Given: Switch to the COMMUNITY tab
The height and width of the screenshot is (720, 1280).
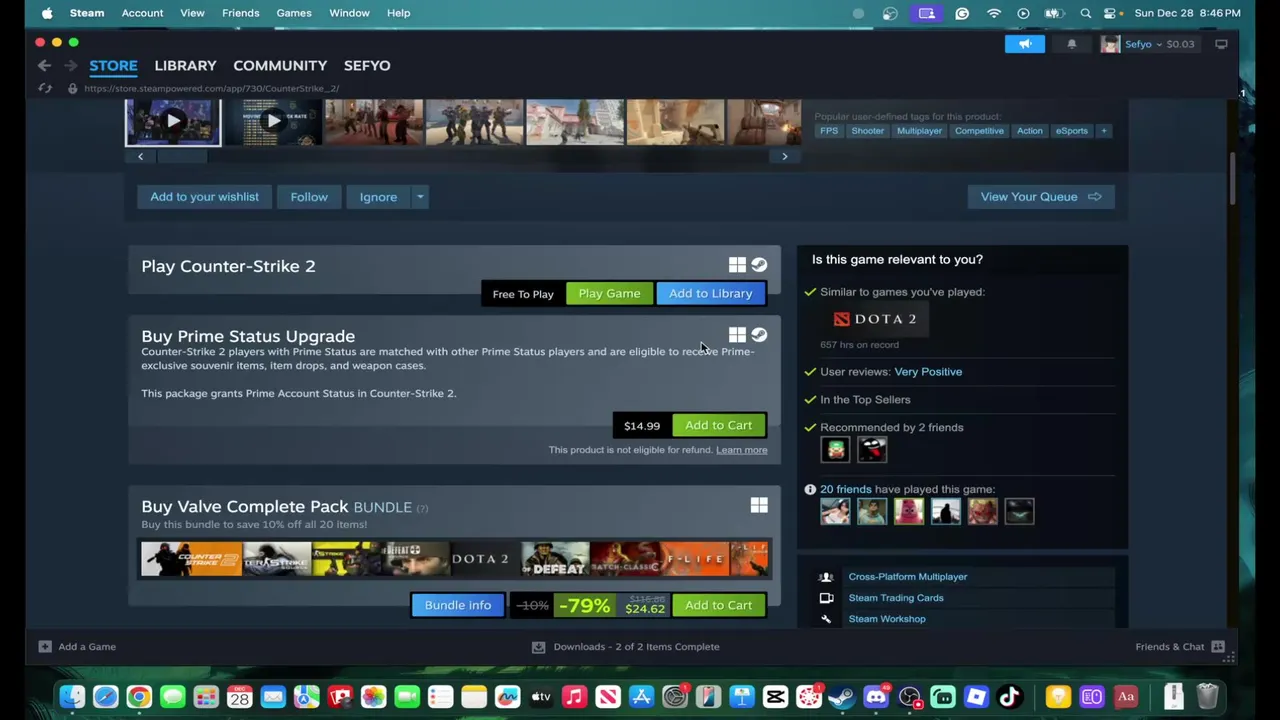Looking at the screenshot, I should pyautogui.click(x=280, y=65).
